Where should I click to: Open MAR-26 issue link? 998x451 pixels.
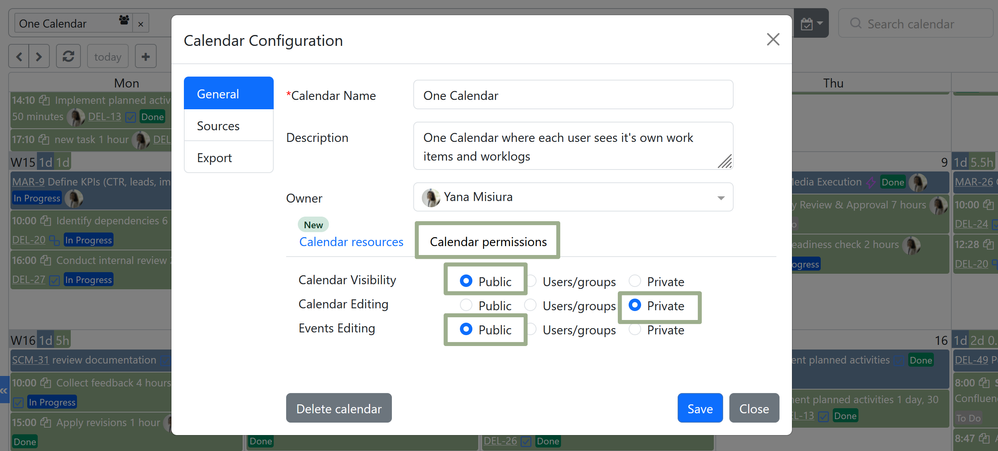coord(974,182)
